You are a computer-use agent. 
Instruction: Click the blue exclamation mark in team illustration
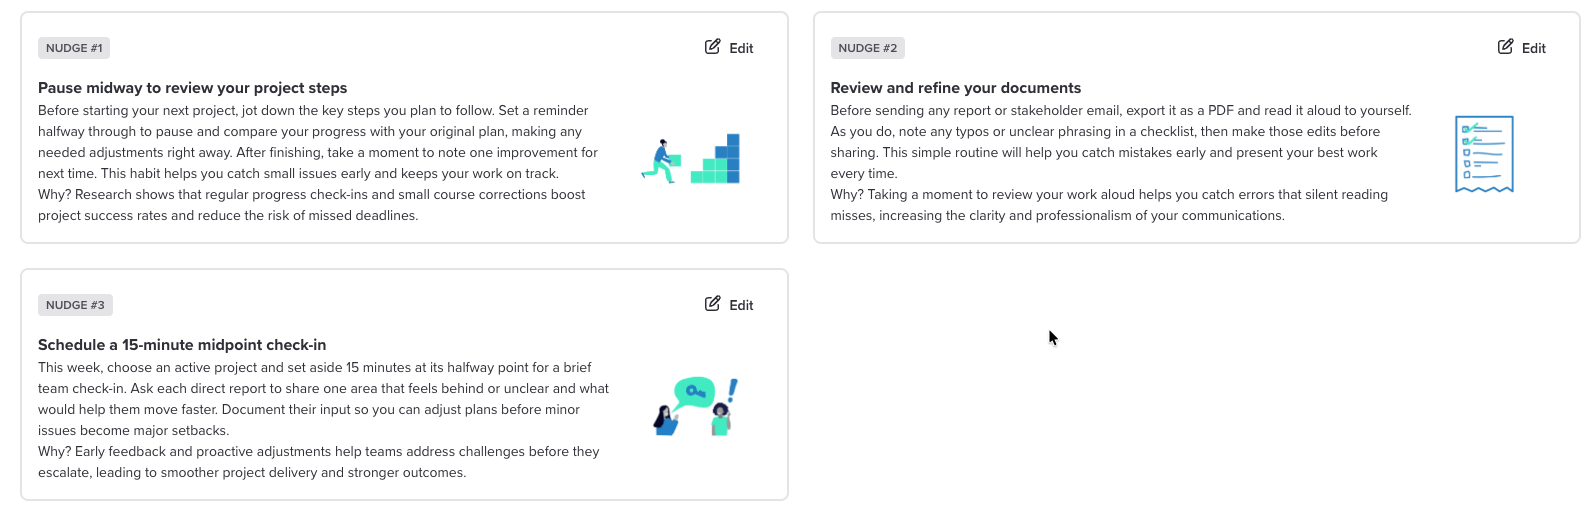point(732,391)
